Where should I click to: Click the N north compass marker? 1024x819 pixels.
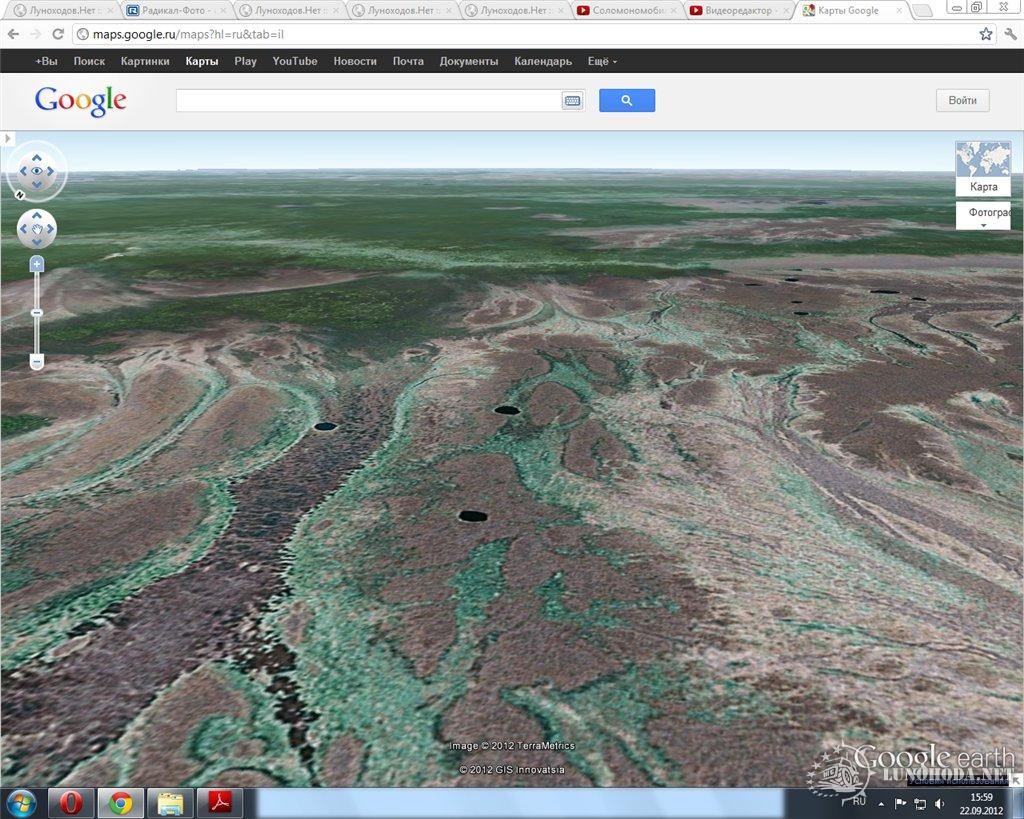point(20,195)
